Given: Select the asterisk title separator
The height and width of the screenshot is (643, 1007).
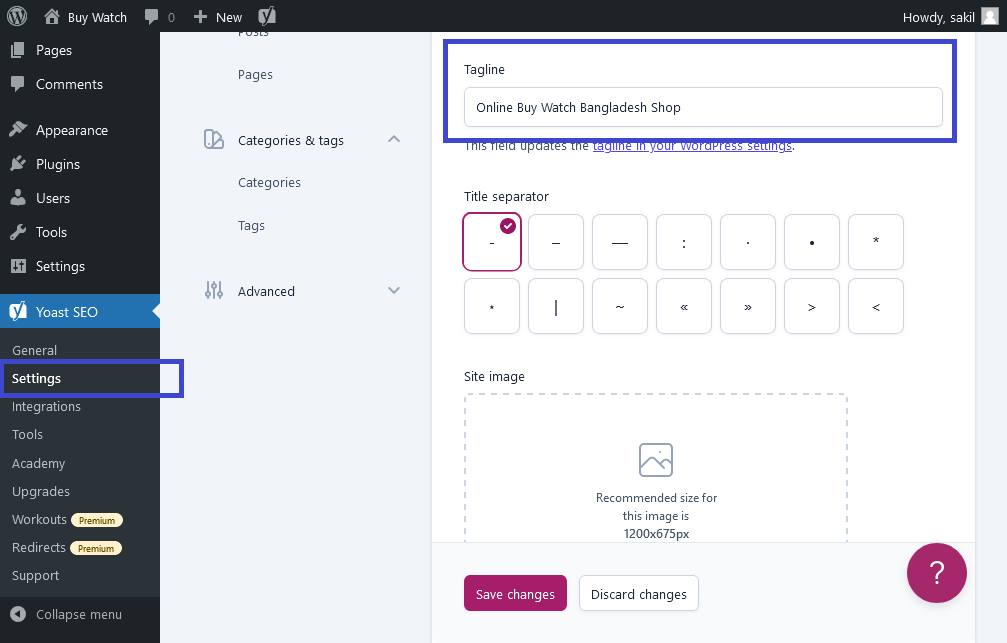Looking at the screenshot, I should coord(876,242).
